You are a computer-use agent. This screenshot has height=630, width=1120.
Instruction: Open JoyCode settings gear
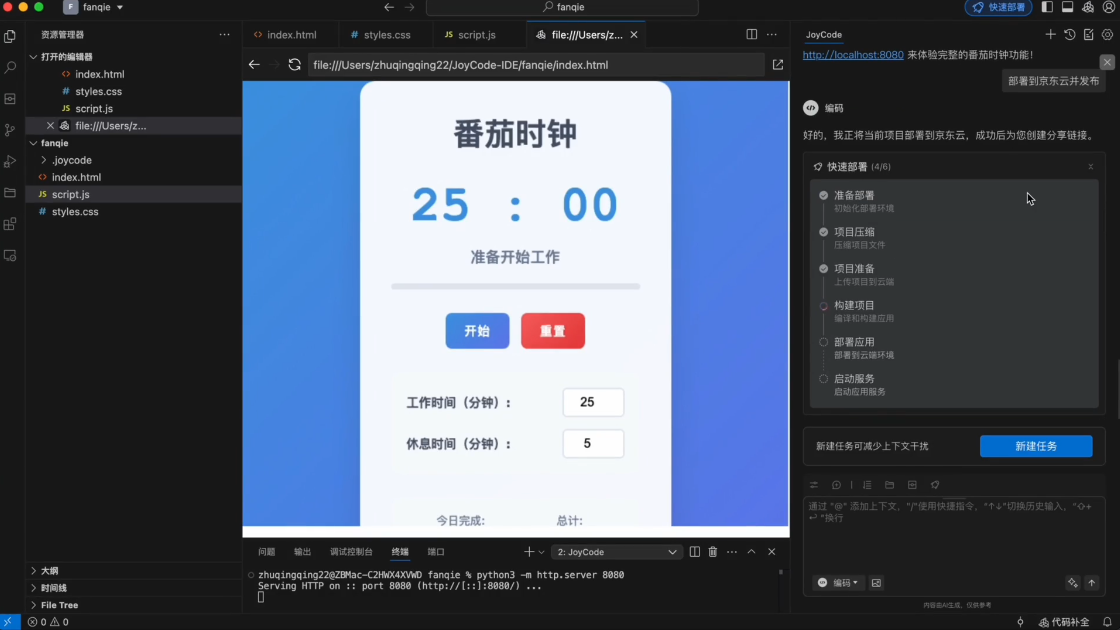coord(1107,34)
